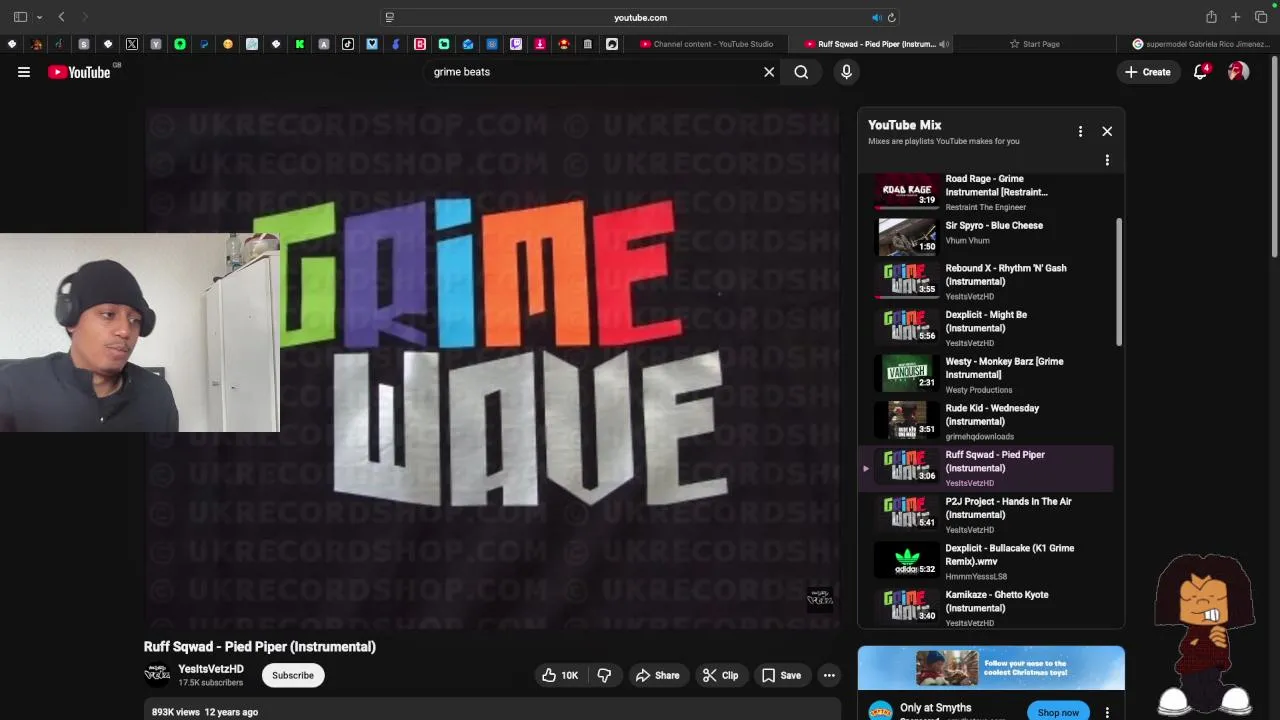Screen dimensions: 1280x720
Task: Open the pinned TikTok tab
Action: (348, 44)
